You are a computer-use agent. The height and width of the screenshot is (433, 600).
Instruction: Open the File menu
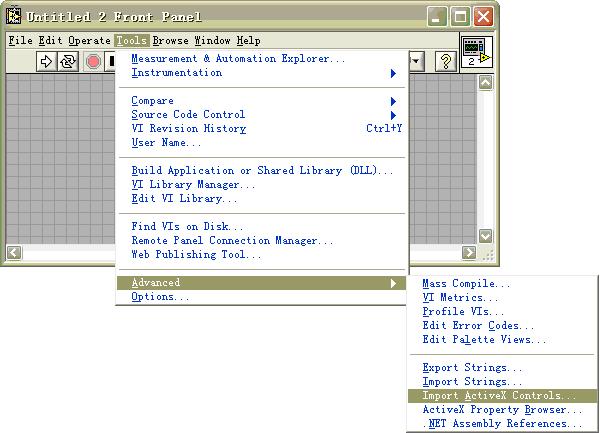20,41
